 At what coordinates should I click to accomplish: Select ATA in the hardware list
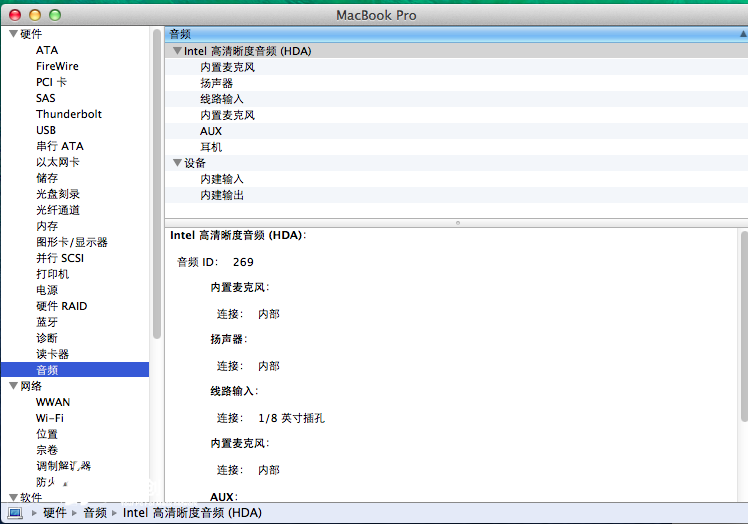pos(47,50)
